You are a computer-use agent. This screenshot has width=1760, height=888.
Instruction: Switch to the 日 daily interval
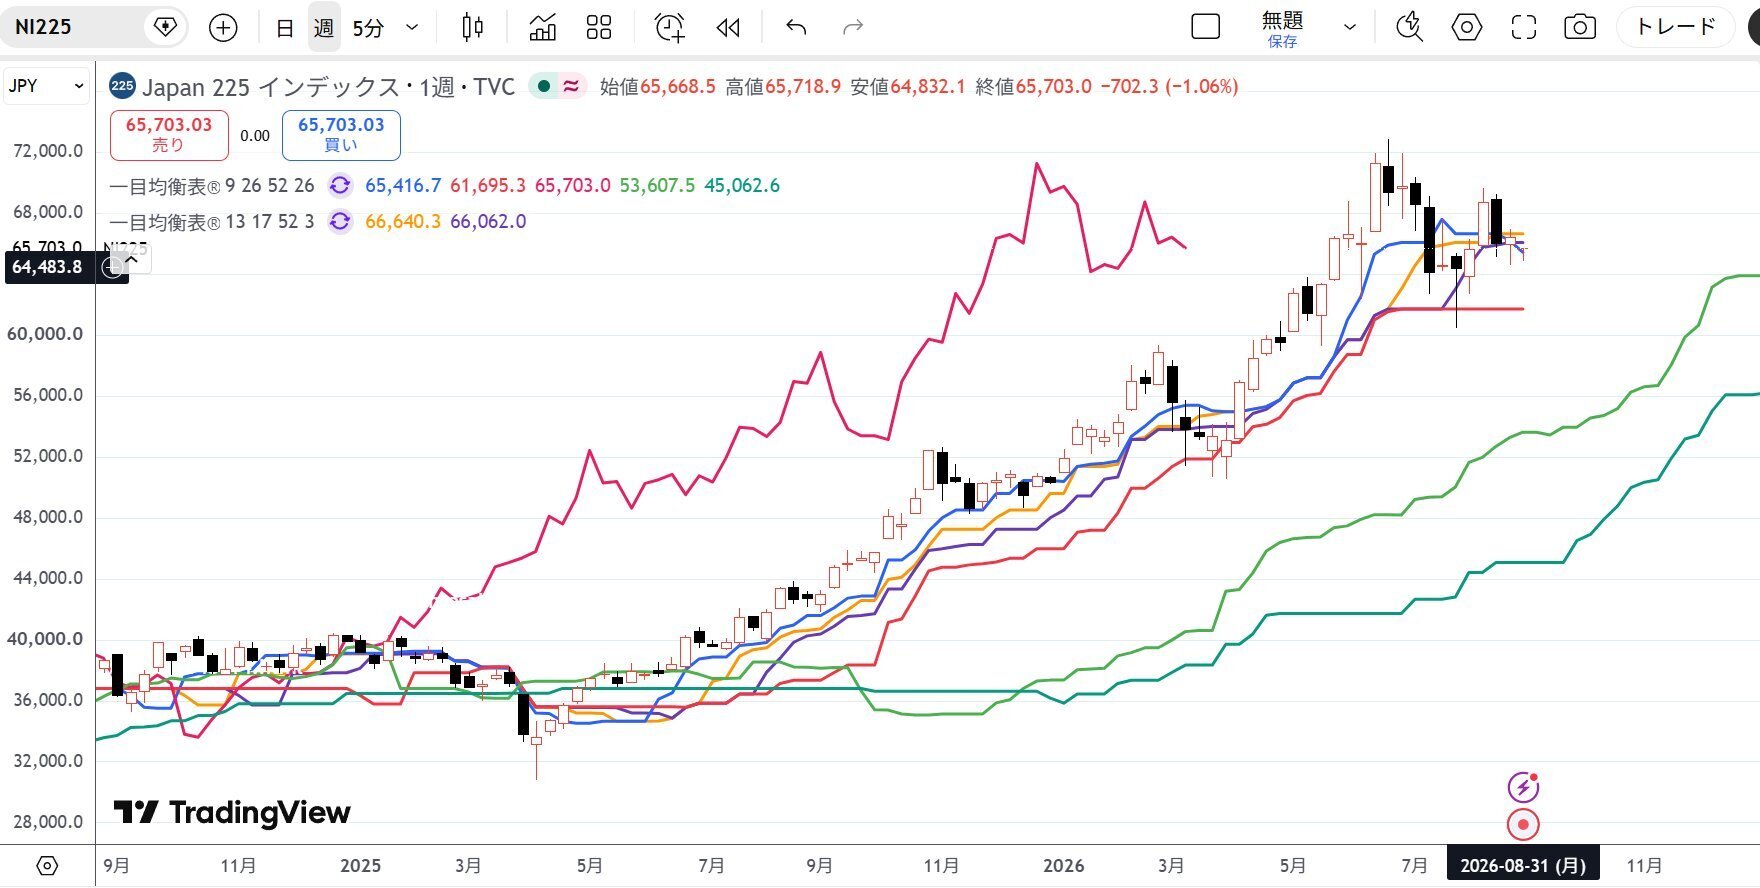point(285,28)
